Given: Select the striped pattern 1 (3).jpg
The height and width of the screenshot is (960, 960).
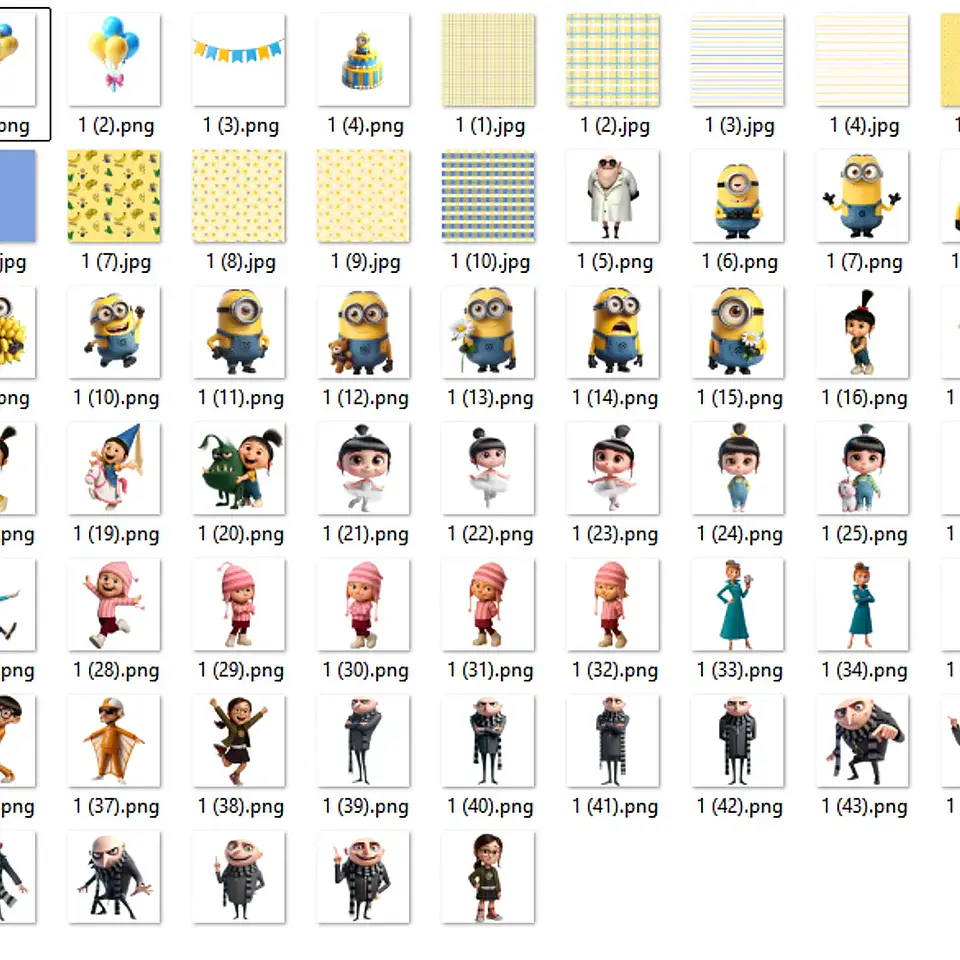Looking at the screenshot, I should click(738, 59).
